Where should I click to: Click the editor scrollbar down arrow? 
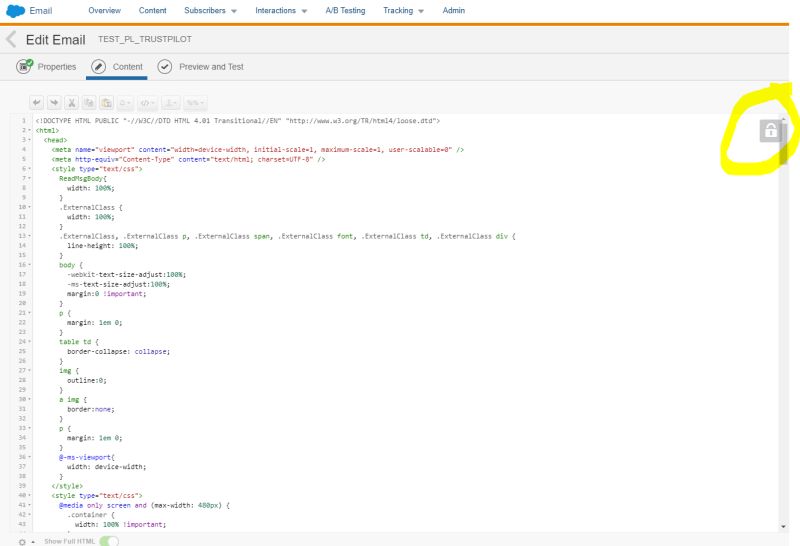[783, 527]
